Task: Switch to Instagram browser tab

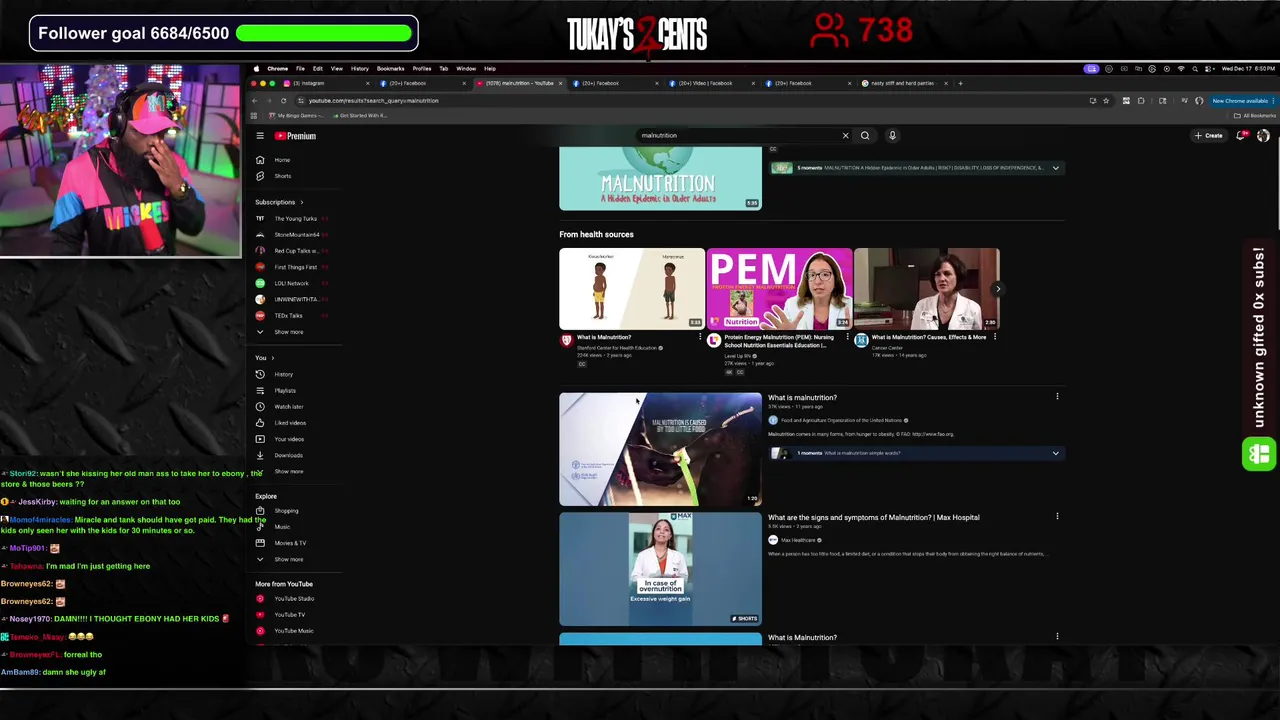Action: (x=325, y=83)
